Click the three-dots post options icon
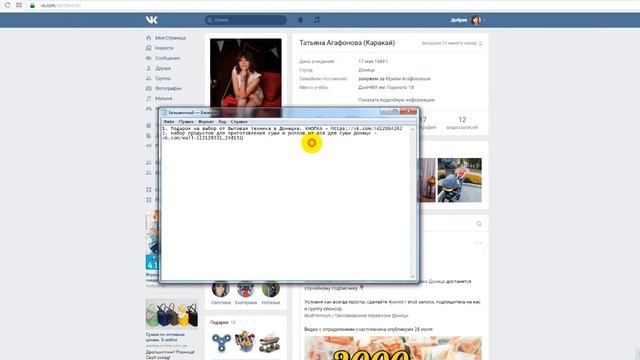 tap(478, 243)
